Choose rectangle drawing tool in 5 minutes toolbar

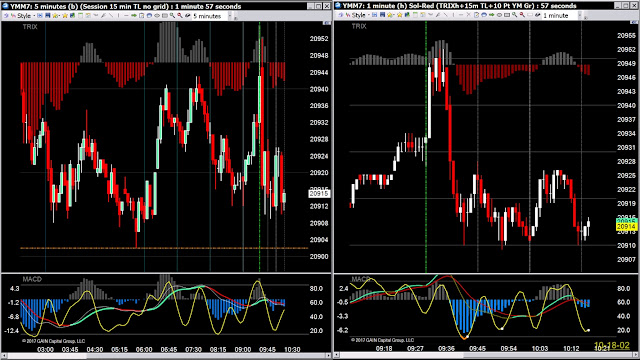[x=164, y=16]
